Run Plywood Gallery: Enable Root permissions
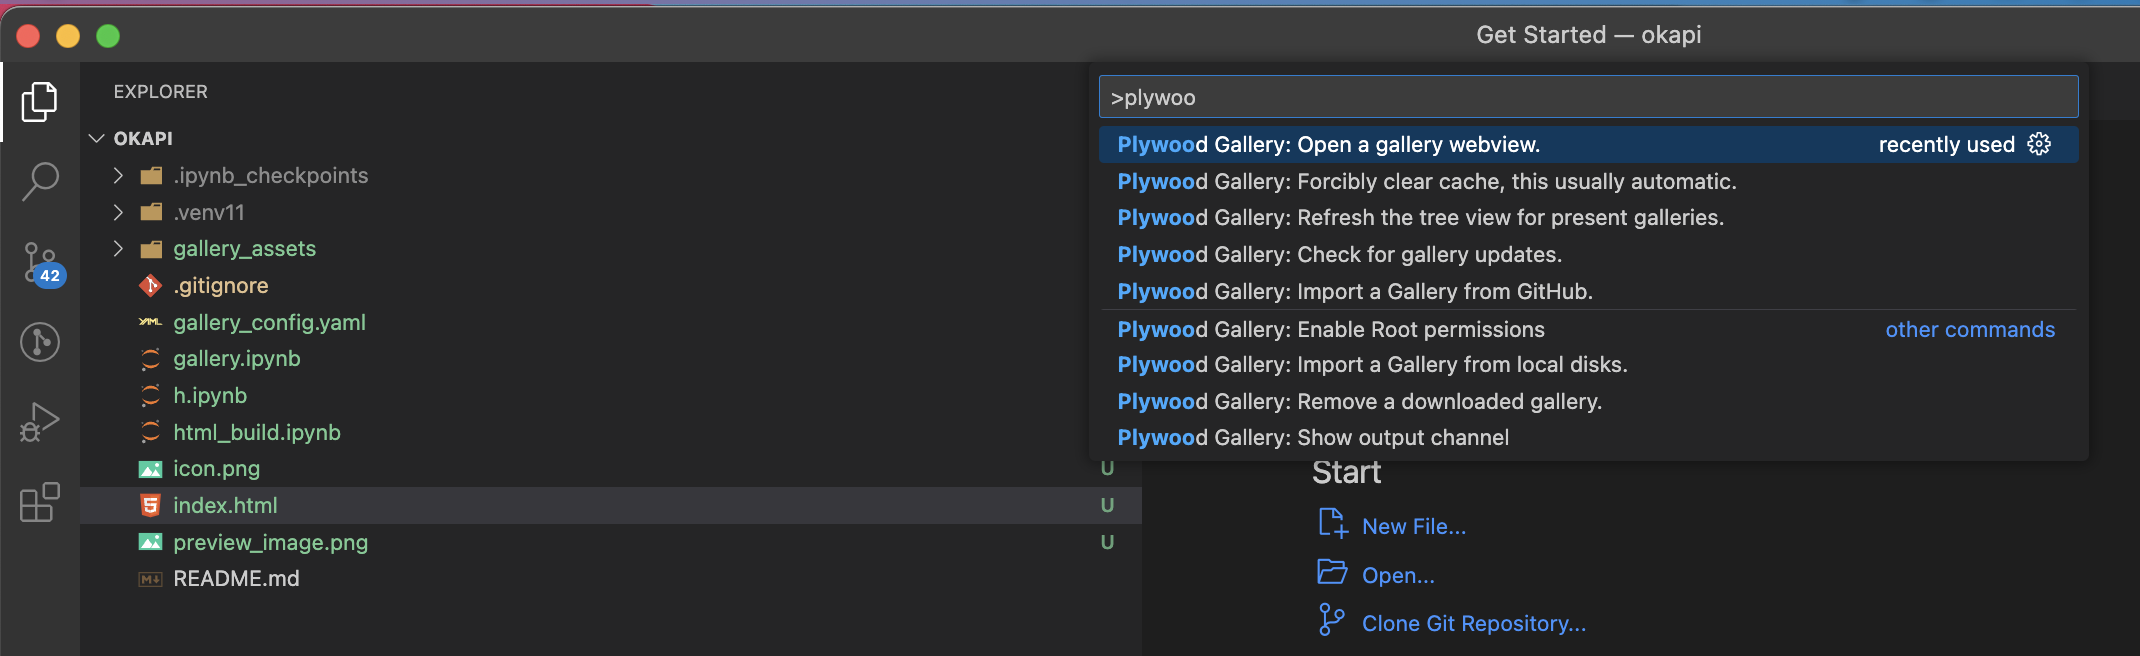2140x656 pixels. click(x=1588, y=329)
